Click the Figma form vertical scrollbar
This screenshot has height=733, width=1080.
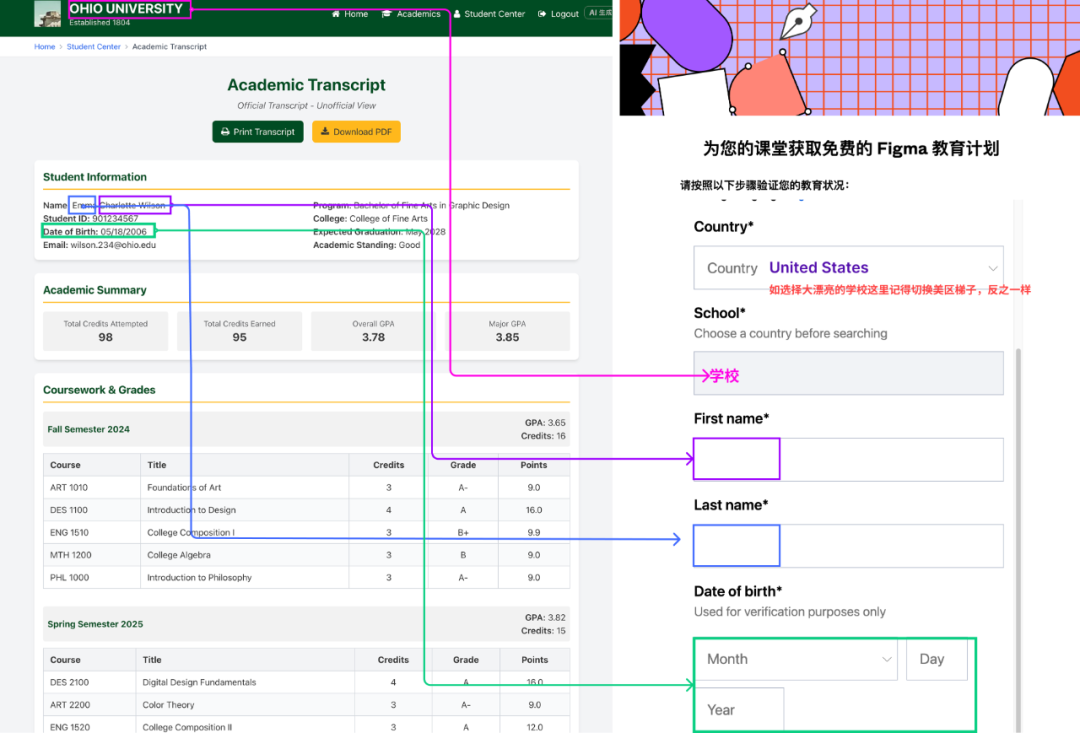1019,541
